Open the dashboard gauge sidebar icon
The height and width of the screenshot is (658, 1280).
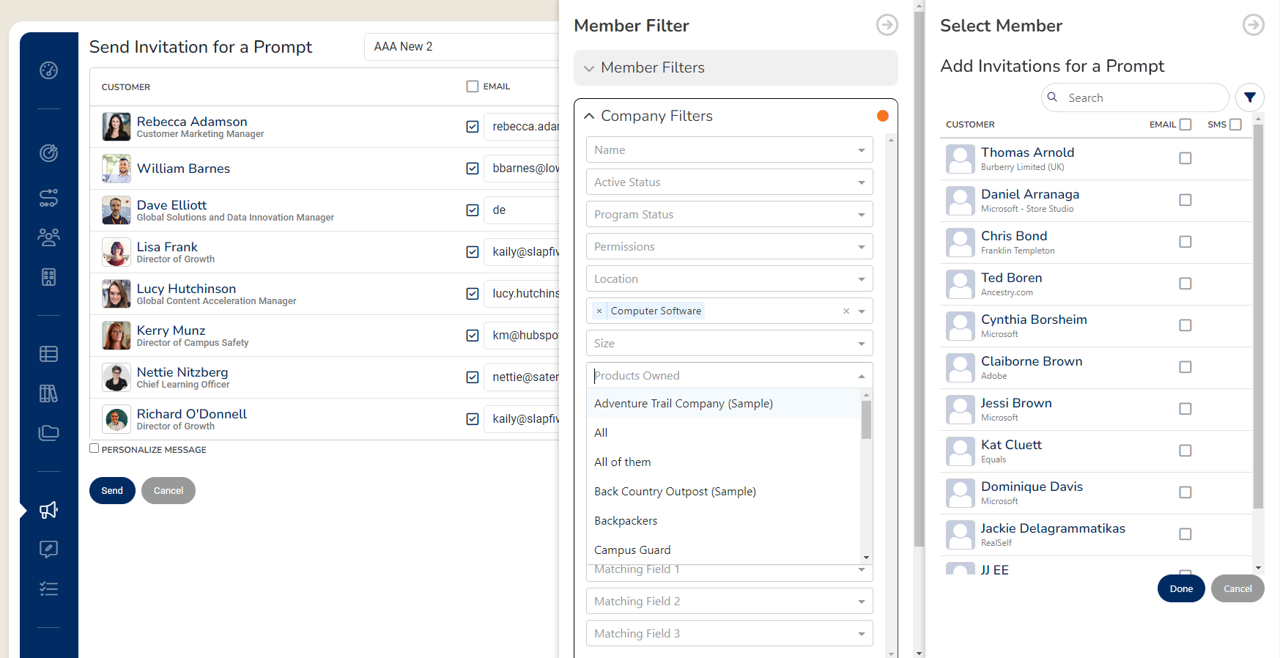point(48,70)
